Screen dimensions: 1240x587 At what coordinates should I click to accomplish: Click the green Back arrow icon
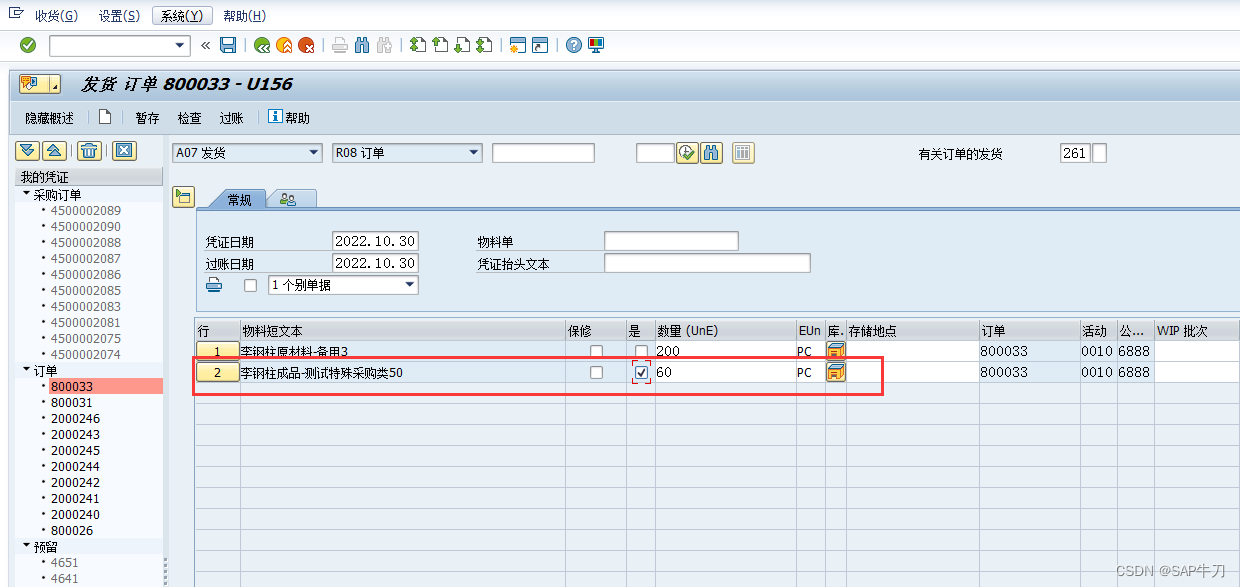pyautogui.click(x=262, y=45)
